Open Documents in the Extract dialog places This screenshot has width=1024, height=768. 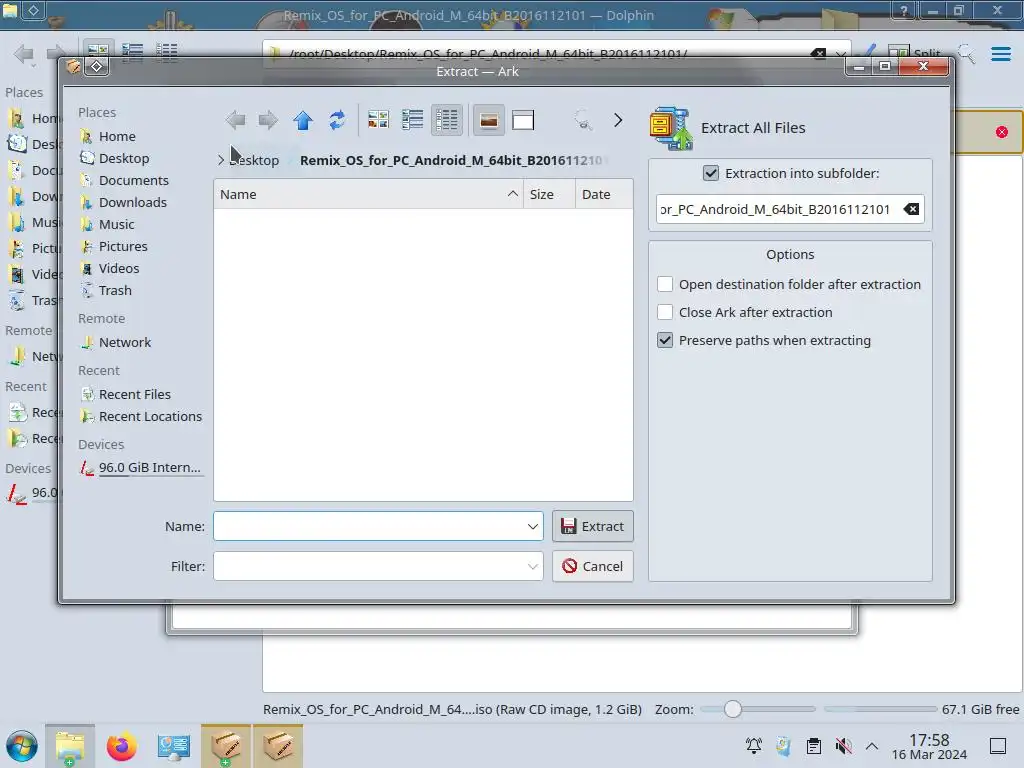pos(133,180)
